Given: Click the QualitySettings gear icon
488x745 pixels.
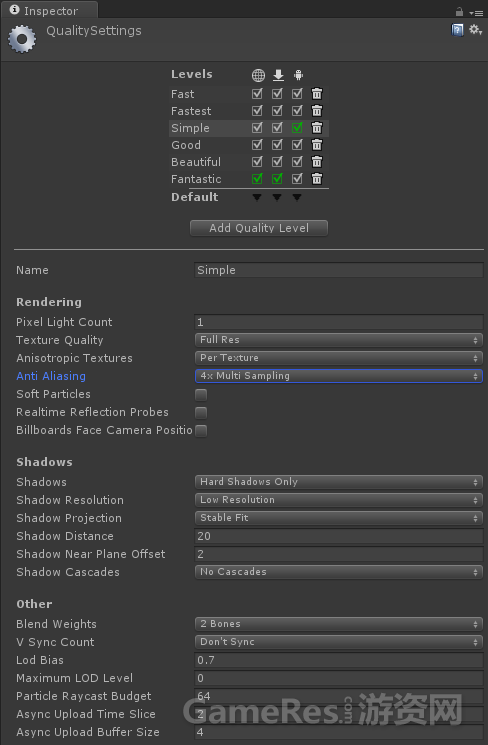Looking at the screenshot, I should click(22, 39).
